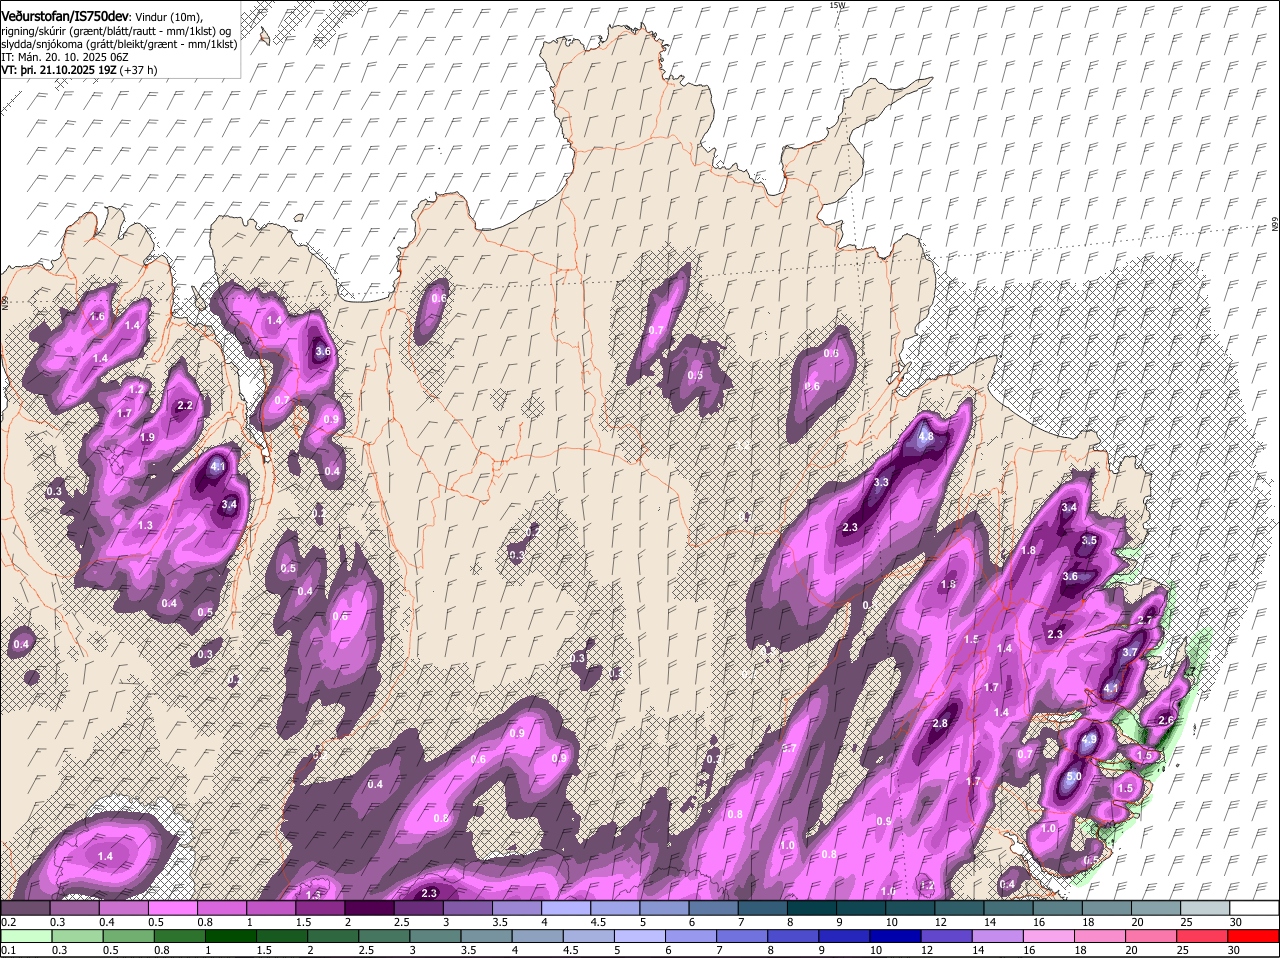Pick the 4 swatch in the lower legend row
1280x958 pixels.
tap(537, 937)
